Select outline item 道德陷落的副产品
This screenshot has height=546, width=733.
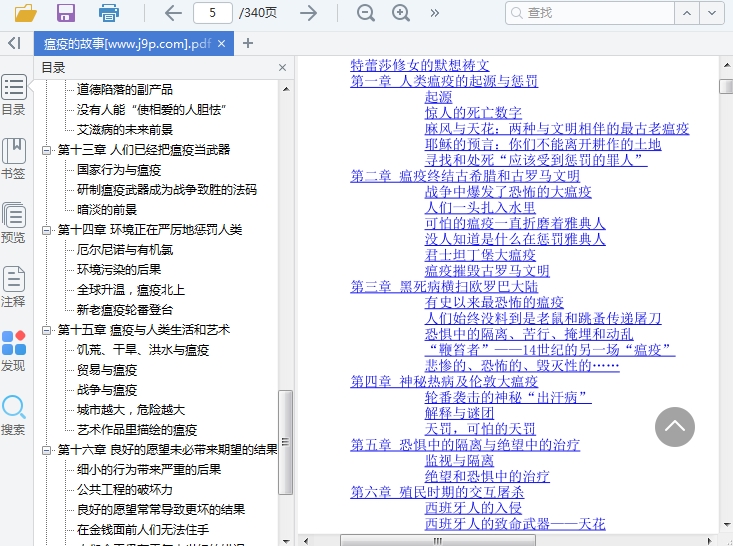[125, 89]
